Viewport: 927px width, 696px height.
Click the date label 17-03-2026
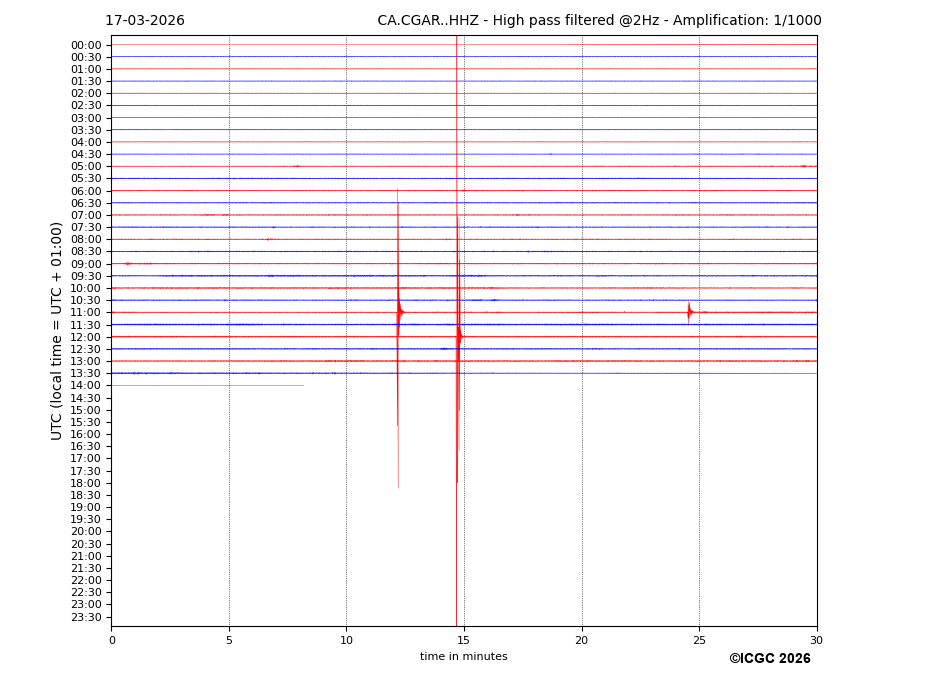[145, 21]
